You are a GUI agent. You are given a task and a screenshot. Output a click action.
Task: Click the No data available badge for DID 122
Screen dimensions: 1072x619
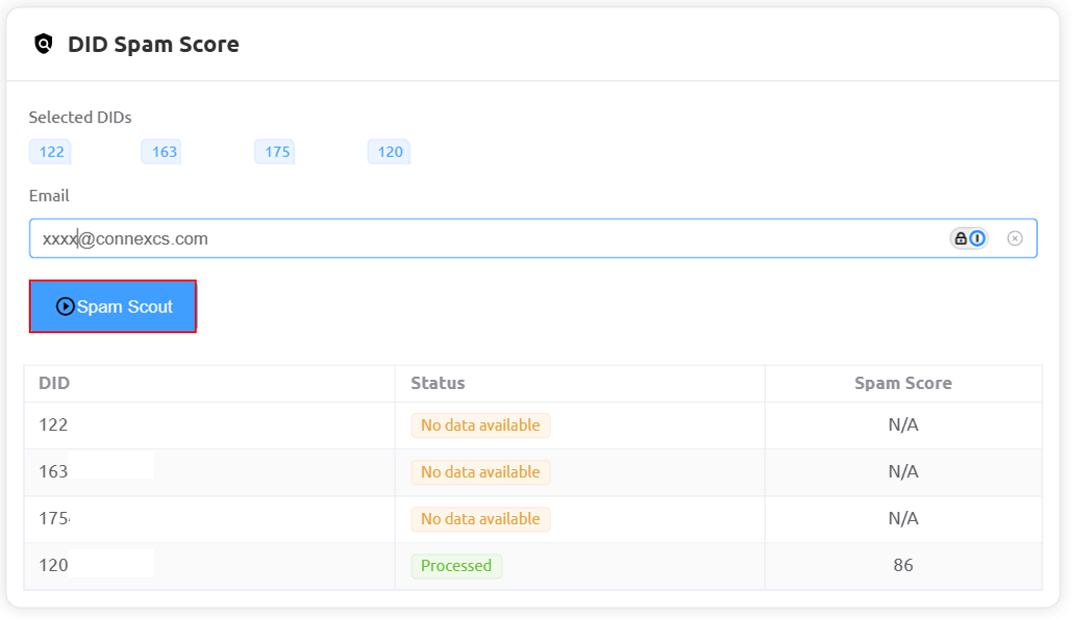tap(481, 425)
